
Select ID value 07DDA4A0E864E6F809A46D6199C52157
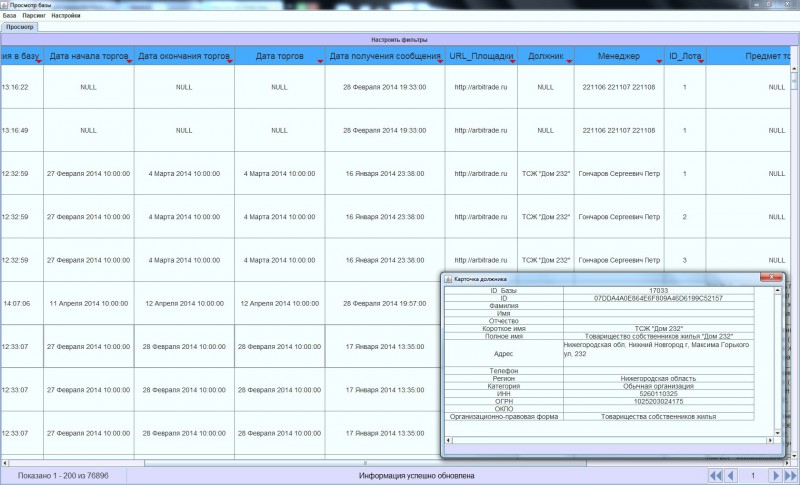click(x=658, y=298)
